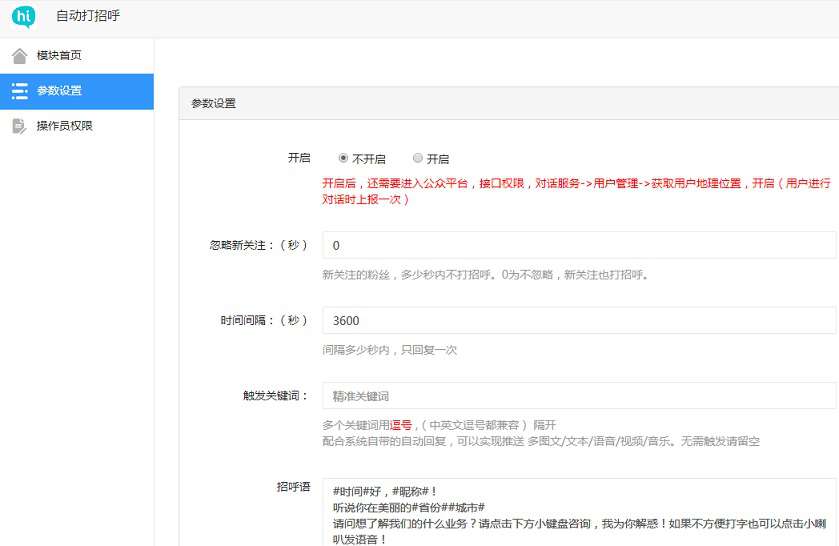Click the 招呼语 field label
The image size is (839, 546).
pyautogui.click(x=293, y=487)
